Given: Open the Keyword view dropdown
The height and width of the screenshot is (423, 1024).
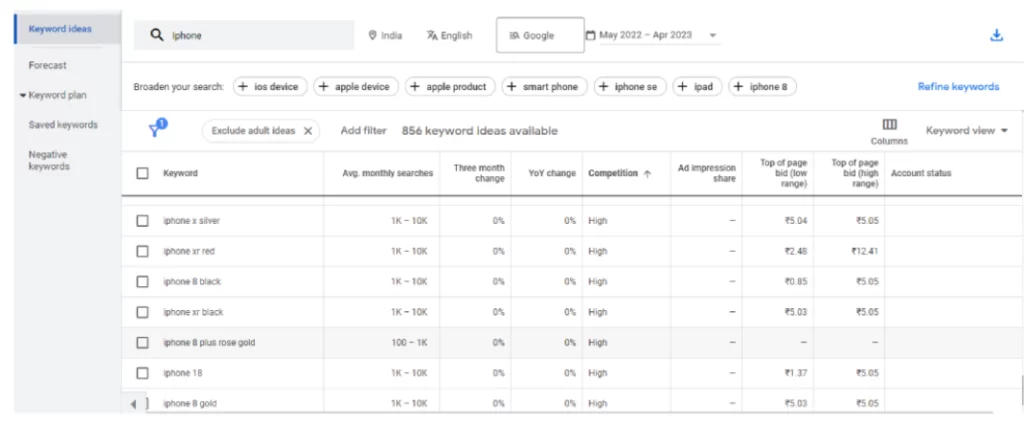Looking at the screenshot, I should pyautogui.click(x=967, y=131).
